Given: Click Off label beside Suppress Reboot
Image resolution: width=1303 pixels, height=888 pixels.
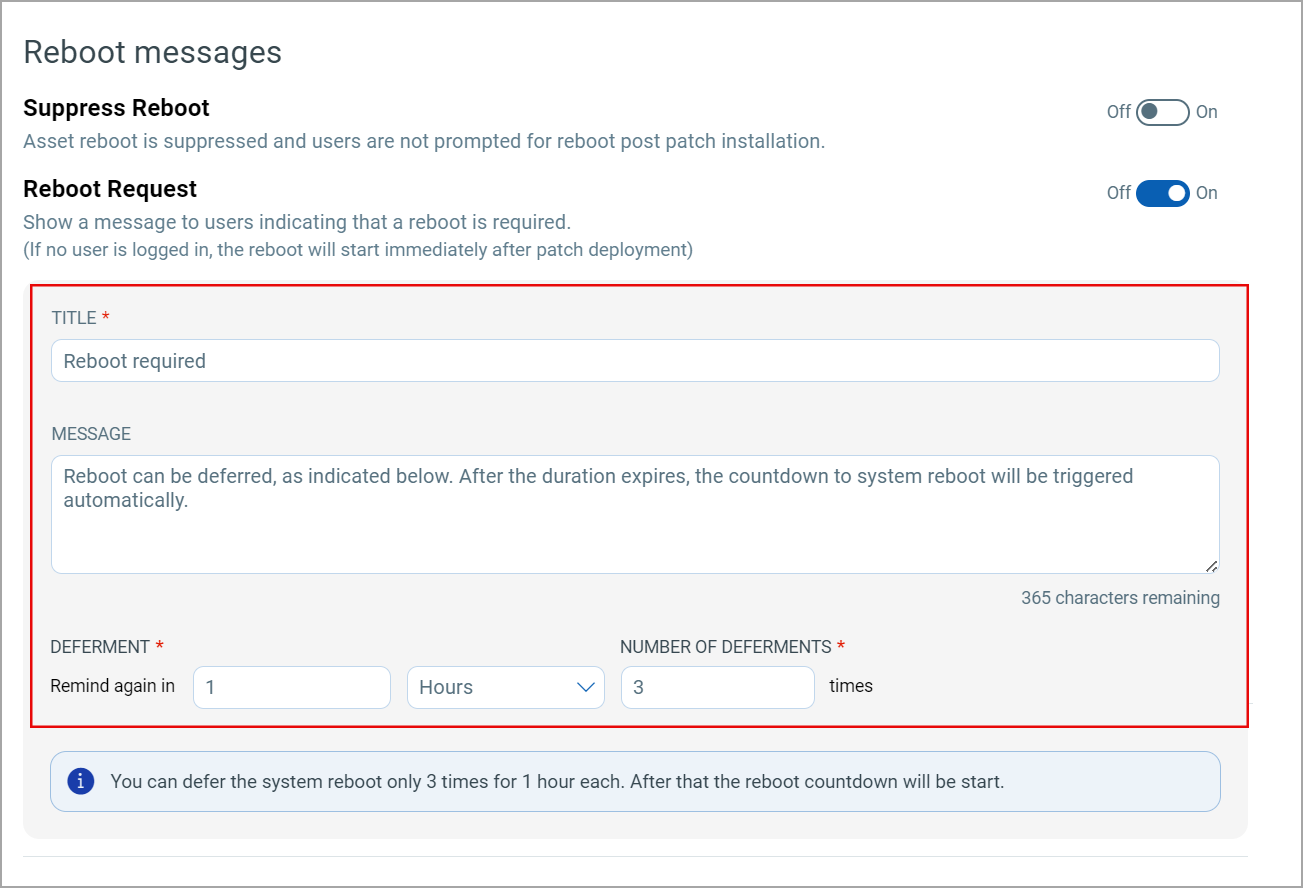Looking at the screenshot, I should coord(1119,112).
